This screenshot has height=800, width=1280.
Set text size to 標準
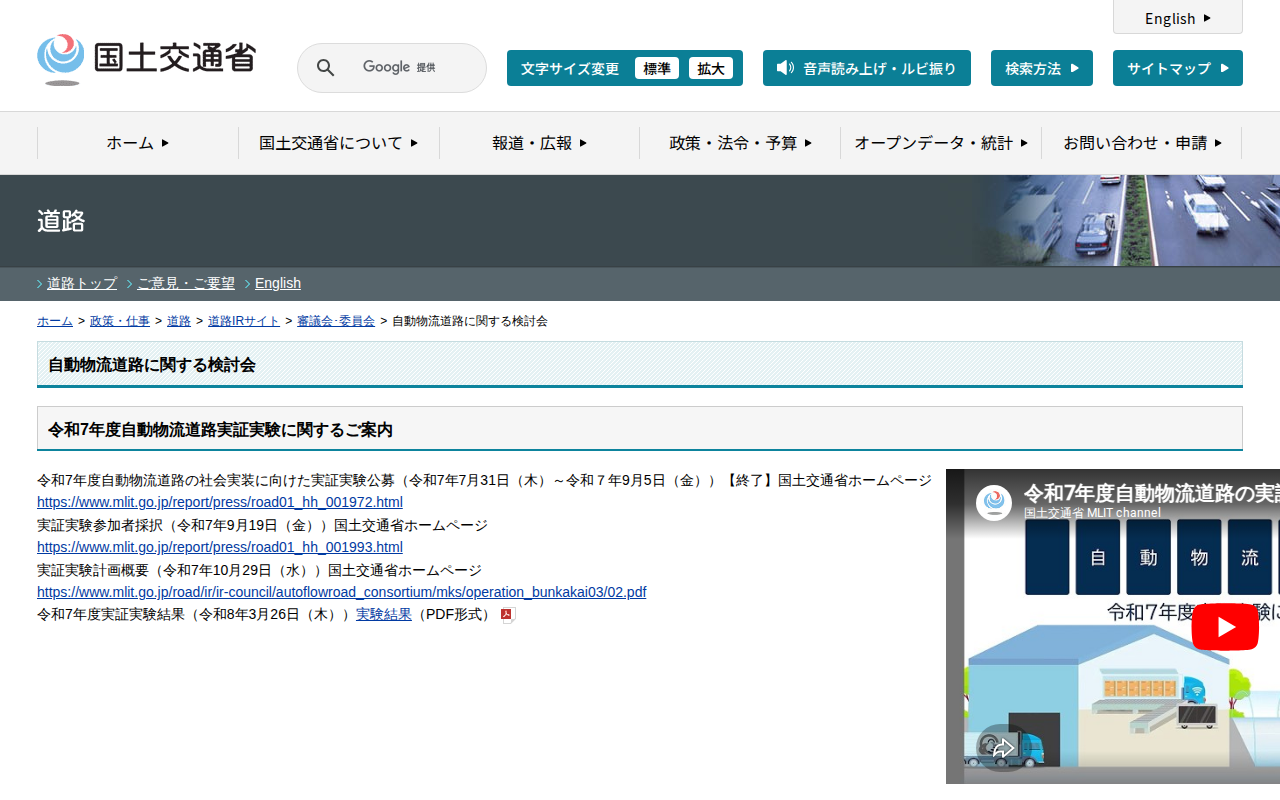click(657, 68)
